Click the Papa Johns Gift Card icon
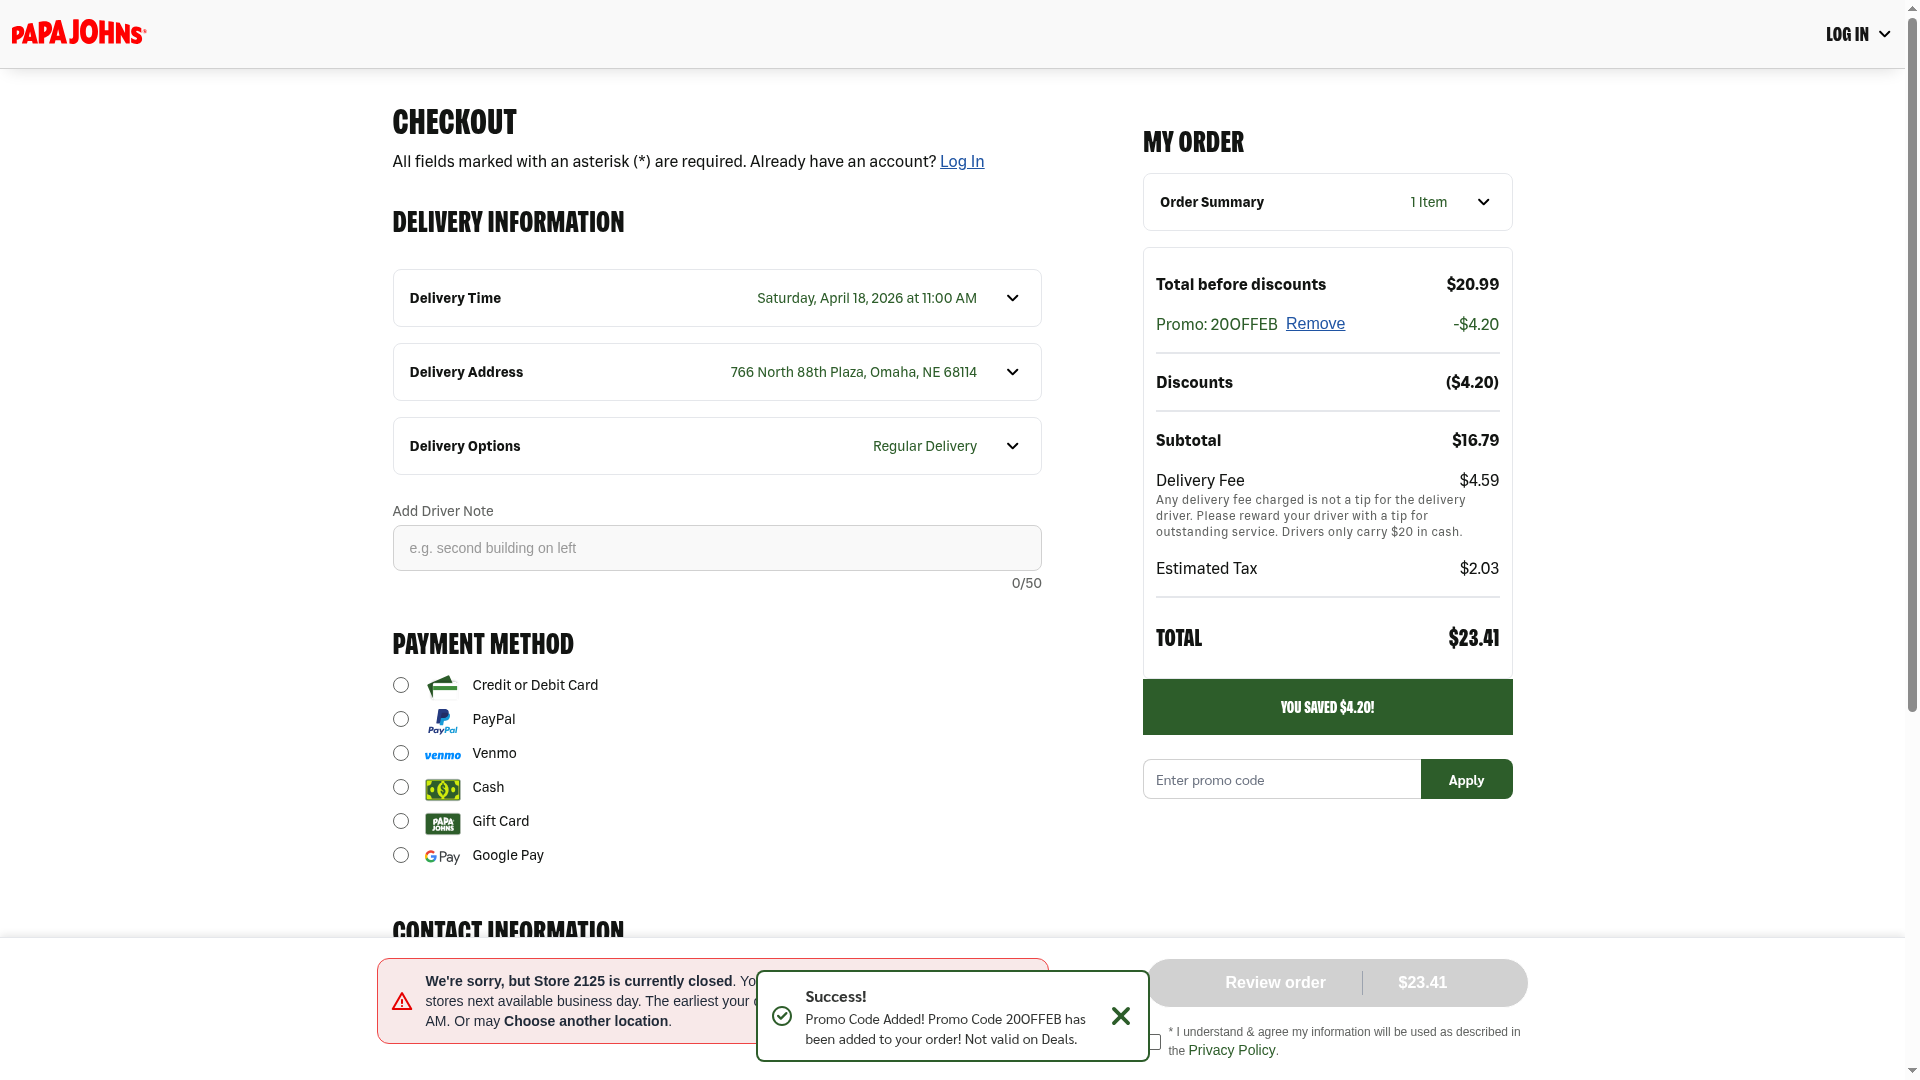The image size is (1920, 1080). click(442, 823)
